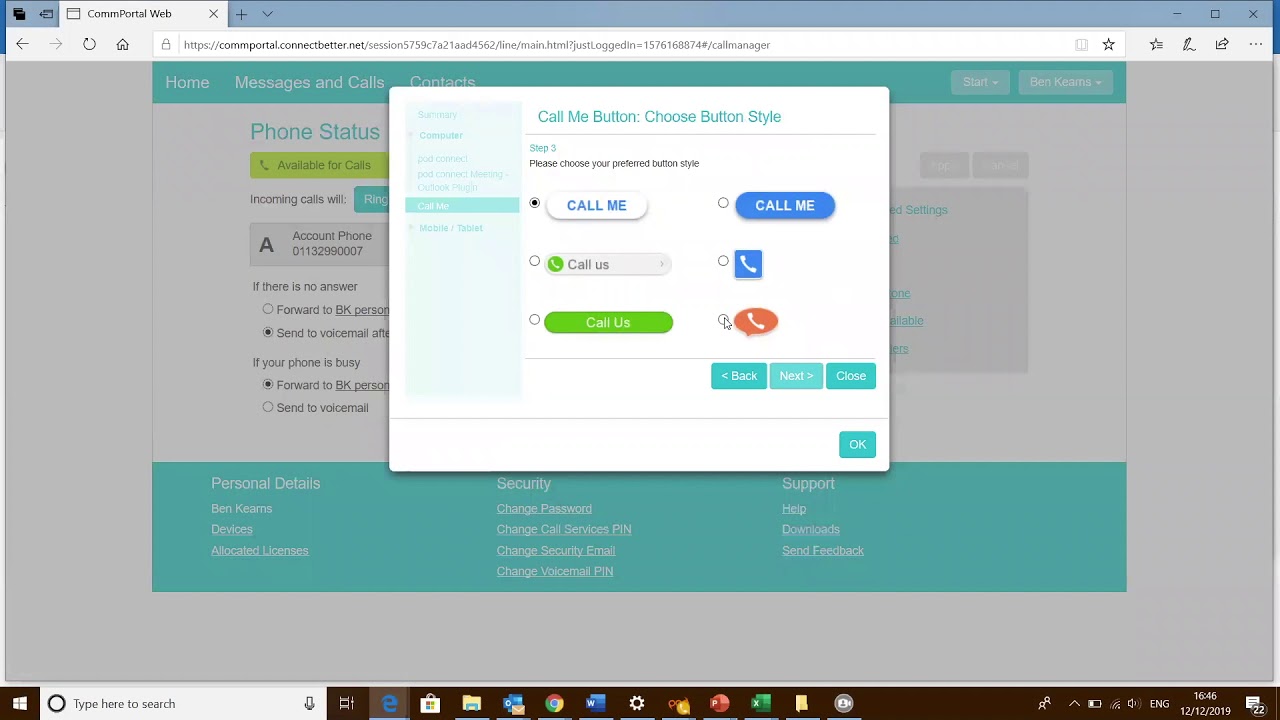1280x720 pixels.
Task: Add this page to favorites star icon
Action: [x=1108, y=44]
